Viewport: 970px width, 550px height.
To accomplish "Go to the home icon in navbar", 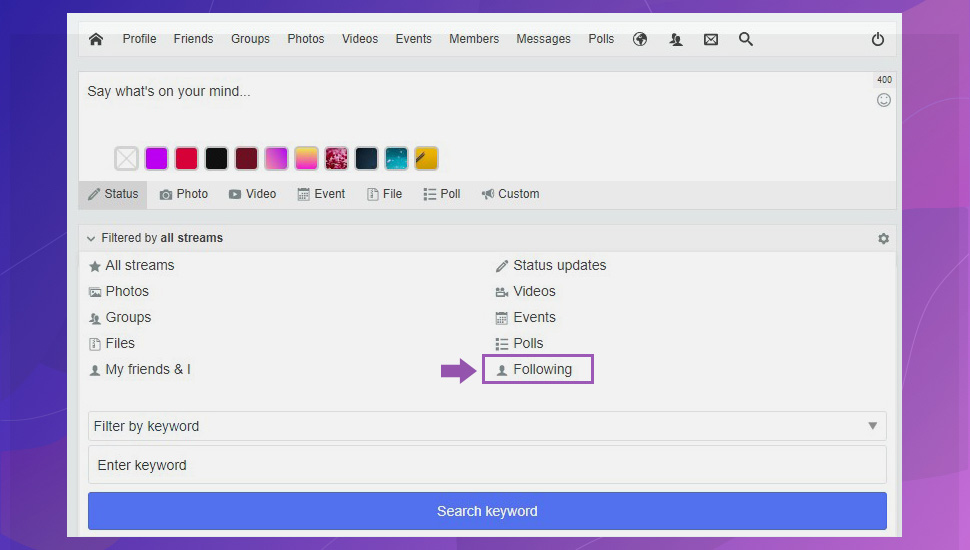I will point(96,39).
